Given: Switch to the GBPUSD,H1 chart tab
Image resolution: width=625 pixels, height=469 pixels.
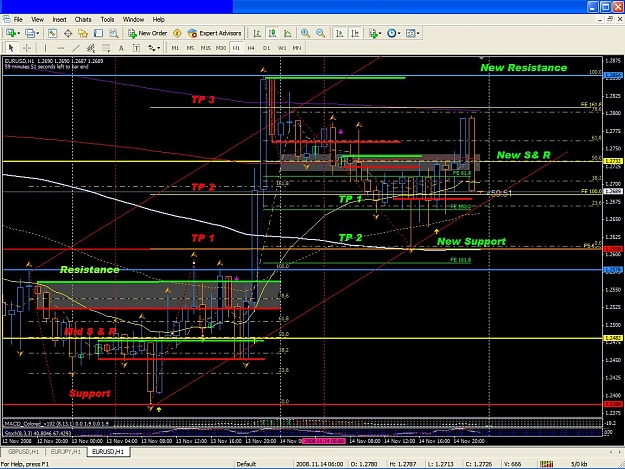Looking at the screenshot, I should click(24, 451).
